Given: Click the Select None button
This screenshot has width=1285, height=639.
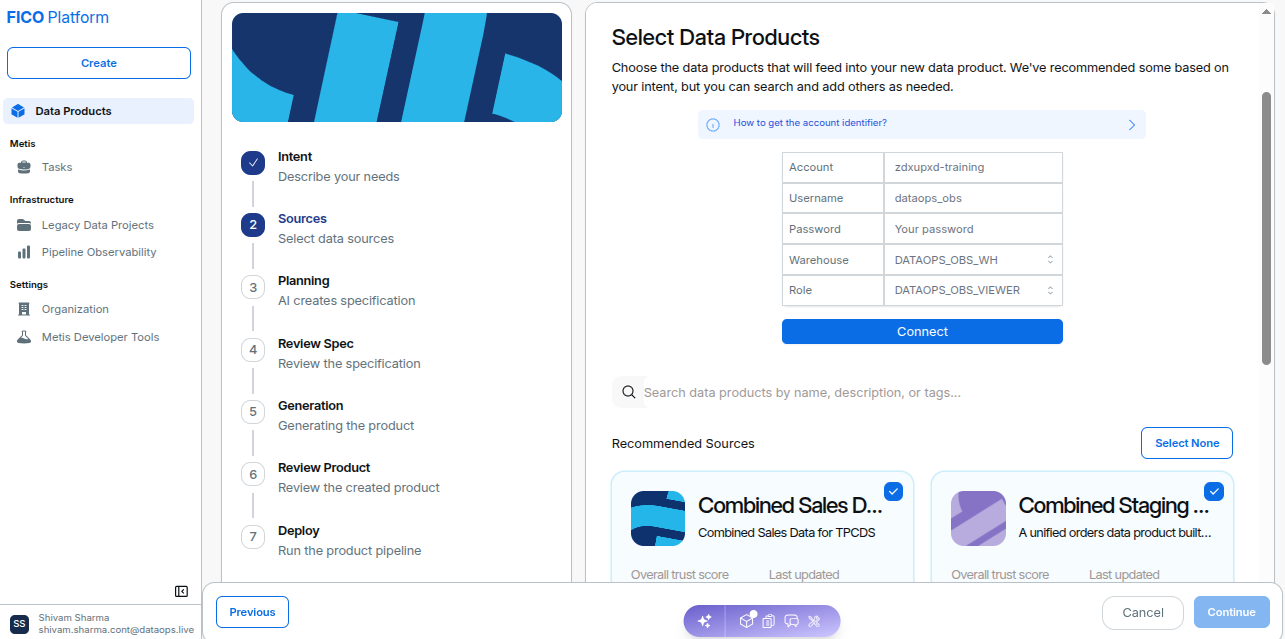Looking at the screenshot, I should point(1187,443).
